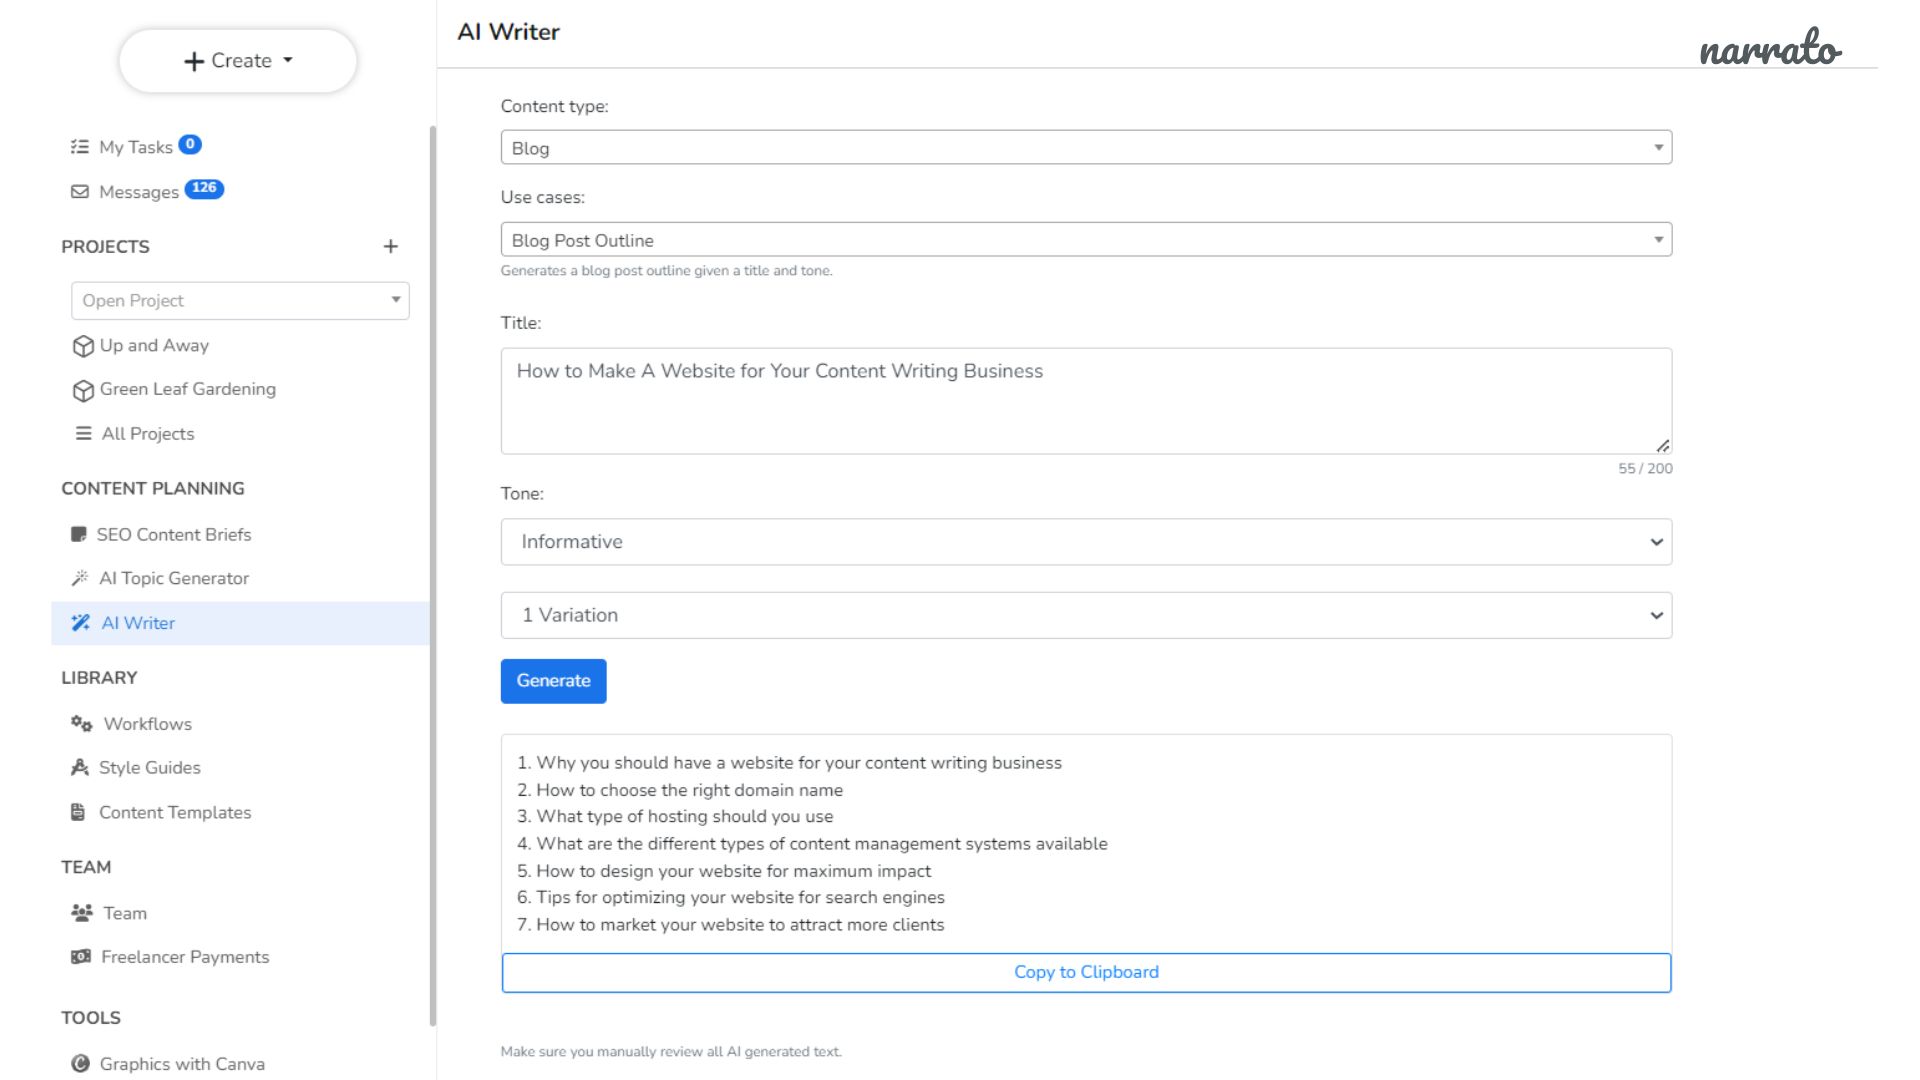1920x1080 pixels.
Task: Open the Projects section expander
Action: coord(390,247)
